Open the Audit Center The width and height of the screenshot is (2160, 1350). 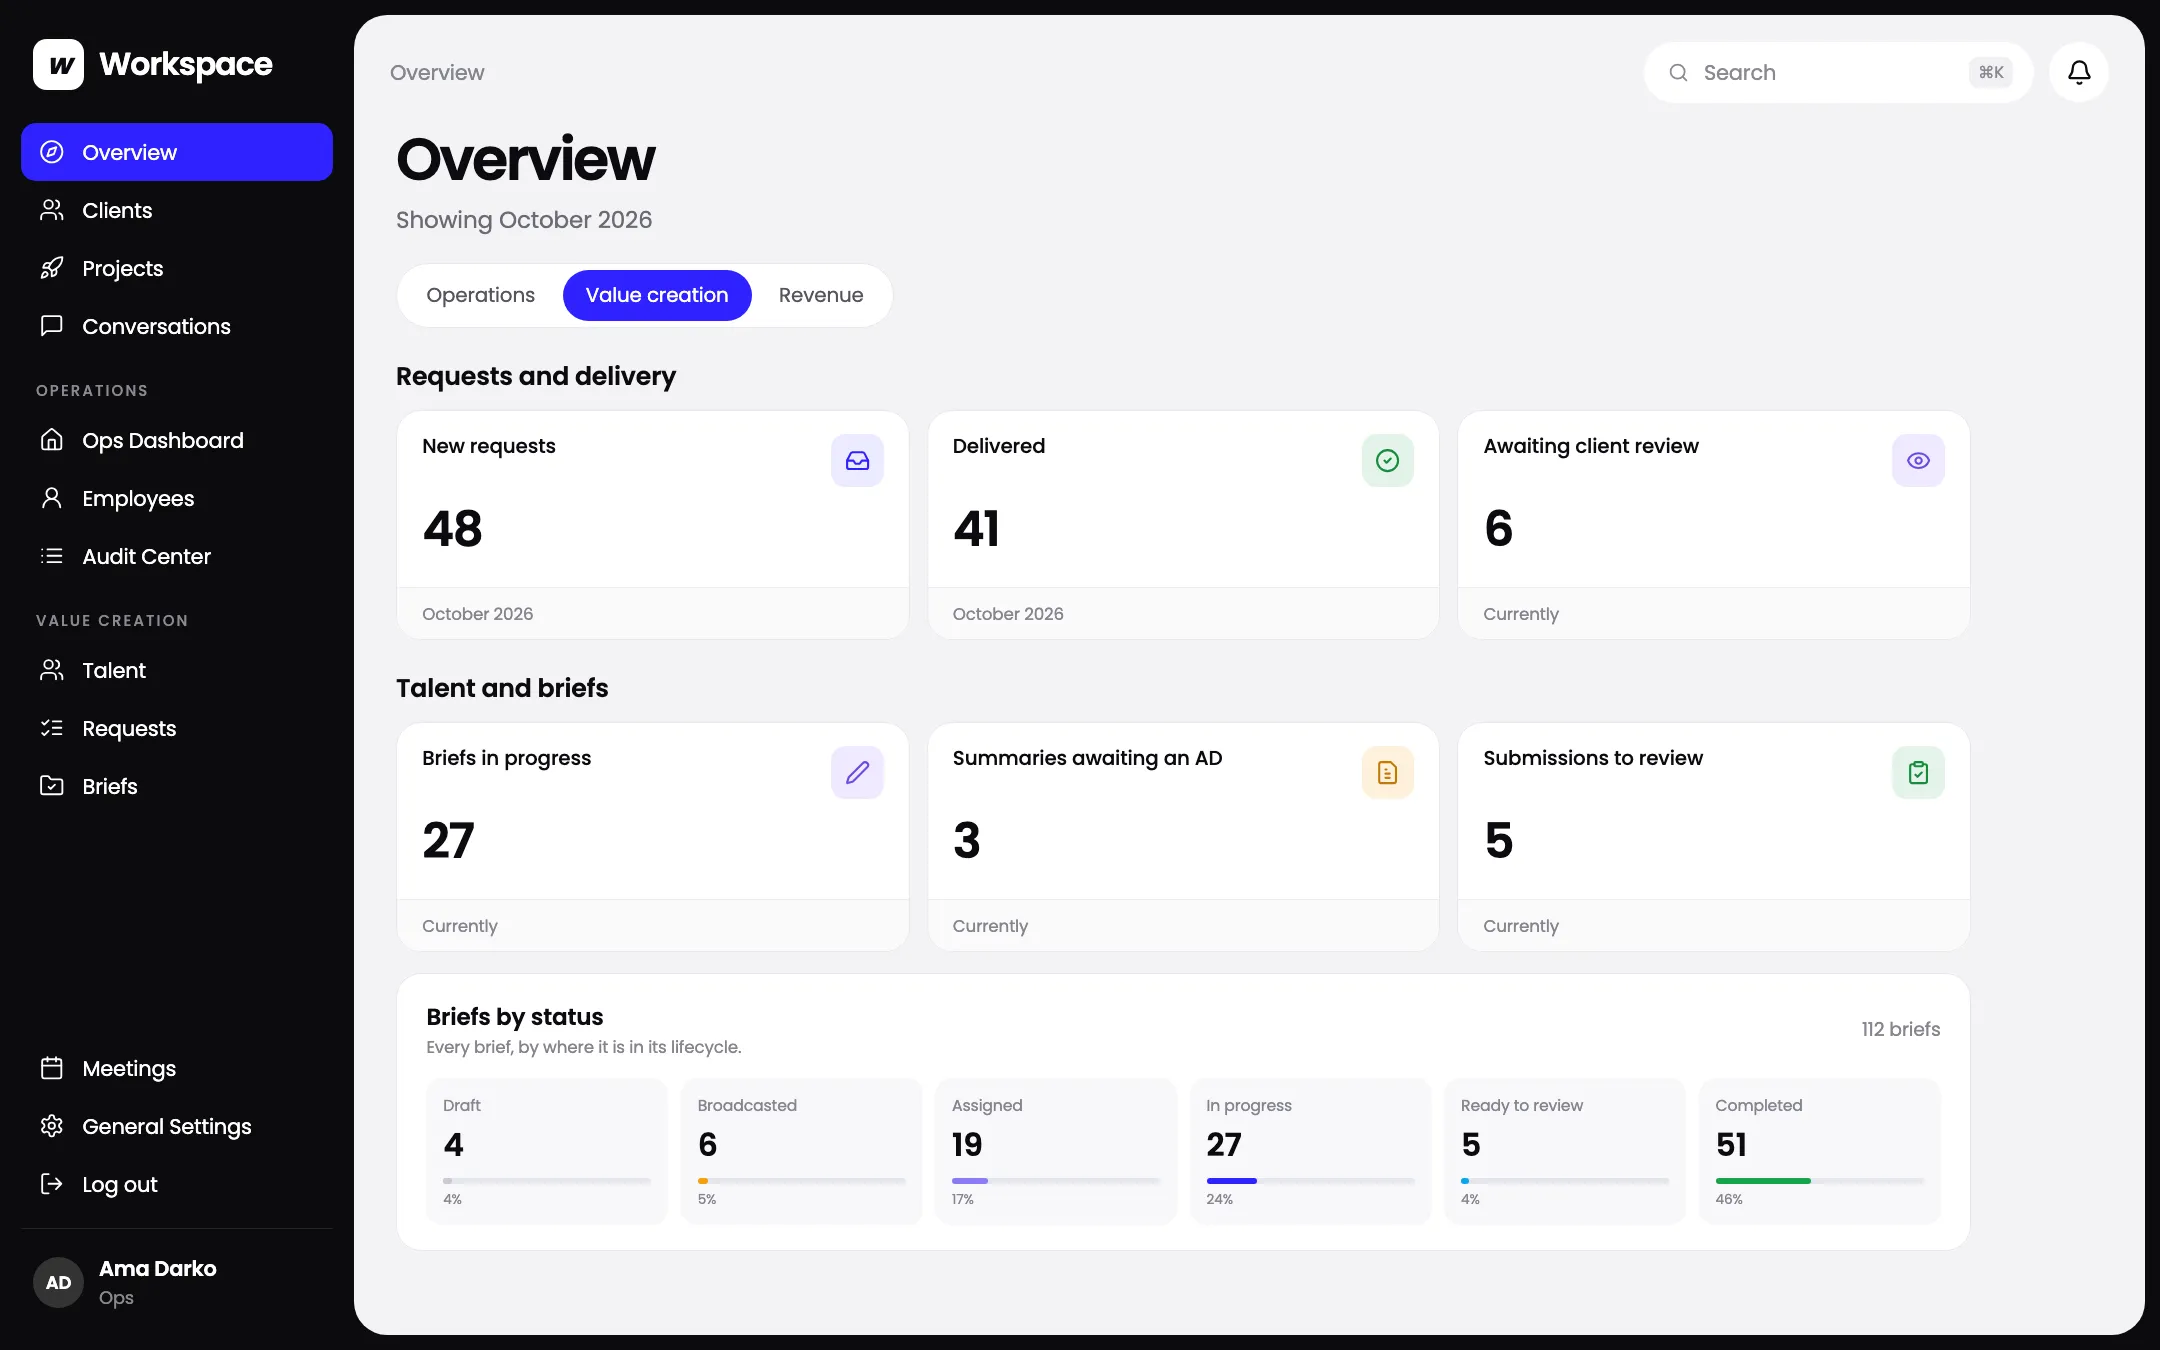click(177, 556)
